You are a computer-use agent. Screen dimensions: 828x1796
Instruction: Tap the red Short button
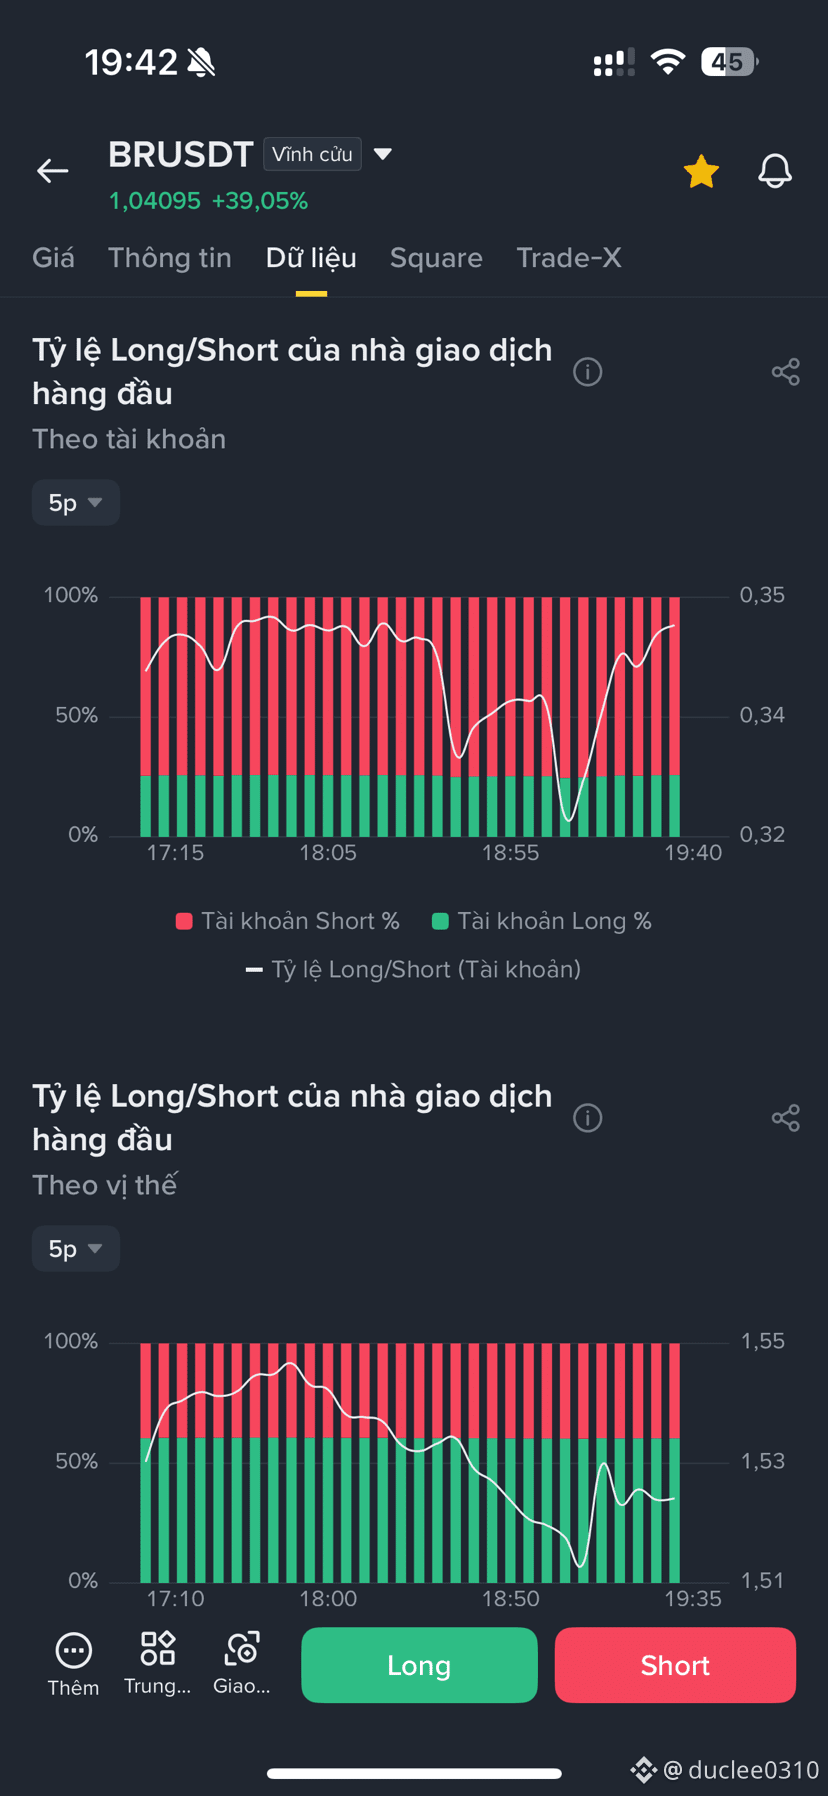[x=675, y=1665]
